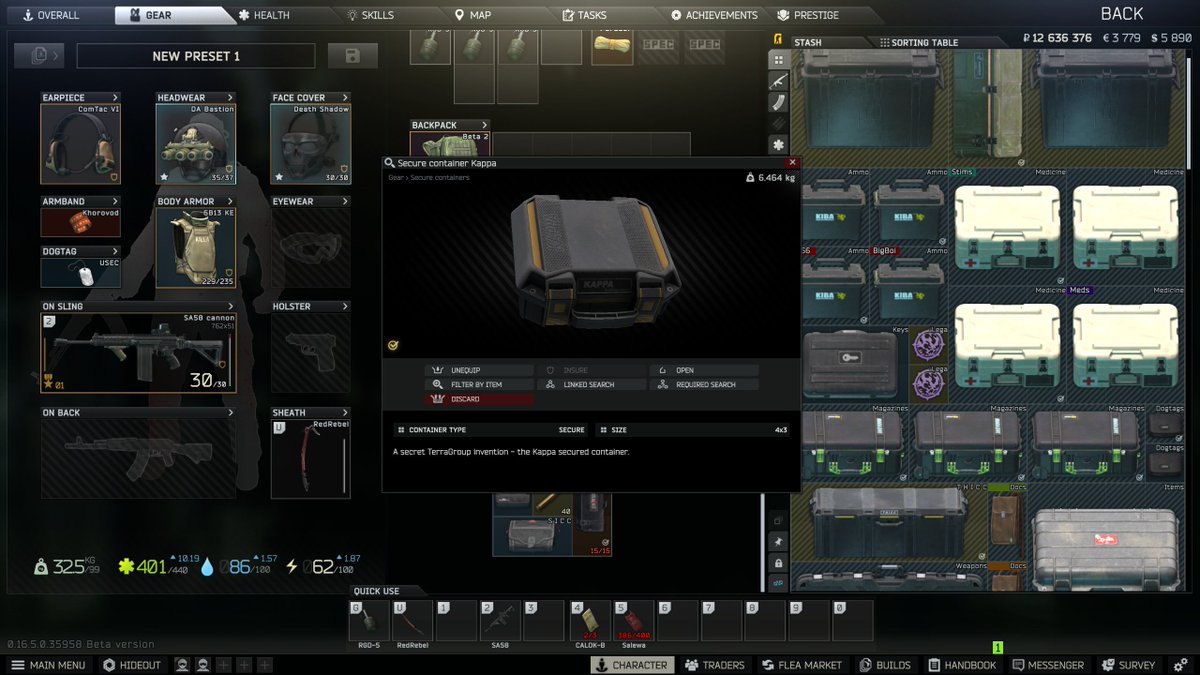This screenshot has width=1200, height=675.
Task: Click Open in the Kappa context actions
Action: tap(704, 370)
